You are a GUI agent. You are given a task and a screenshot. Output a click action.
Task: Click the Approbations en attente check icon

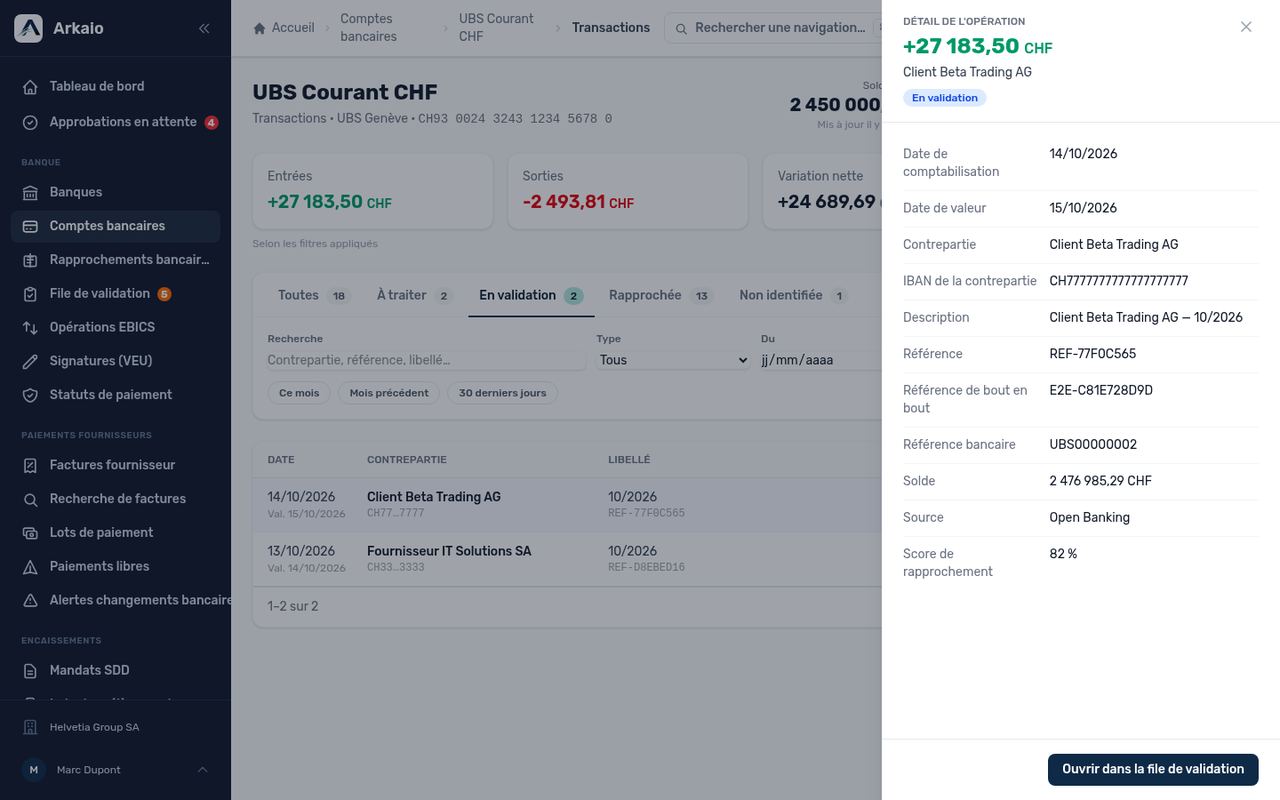(30, 122)
